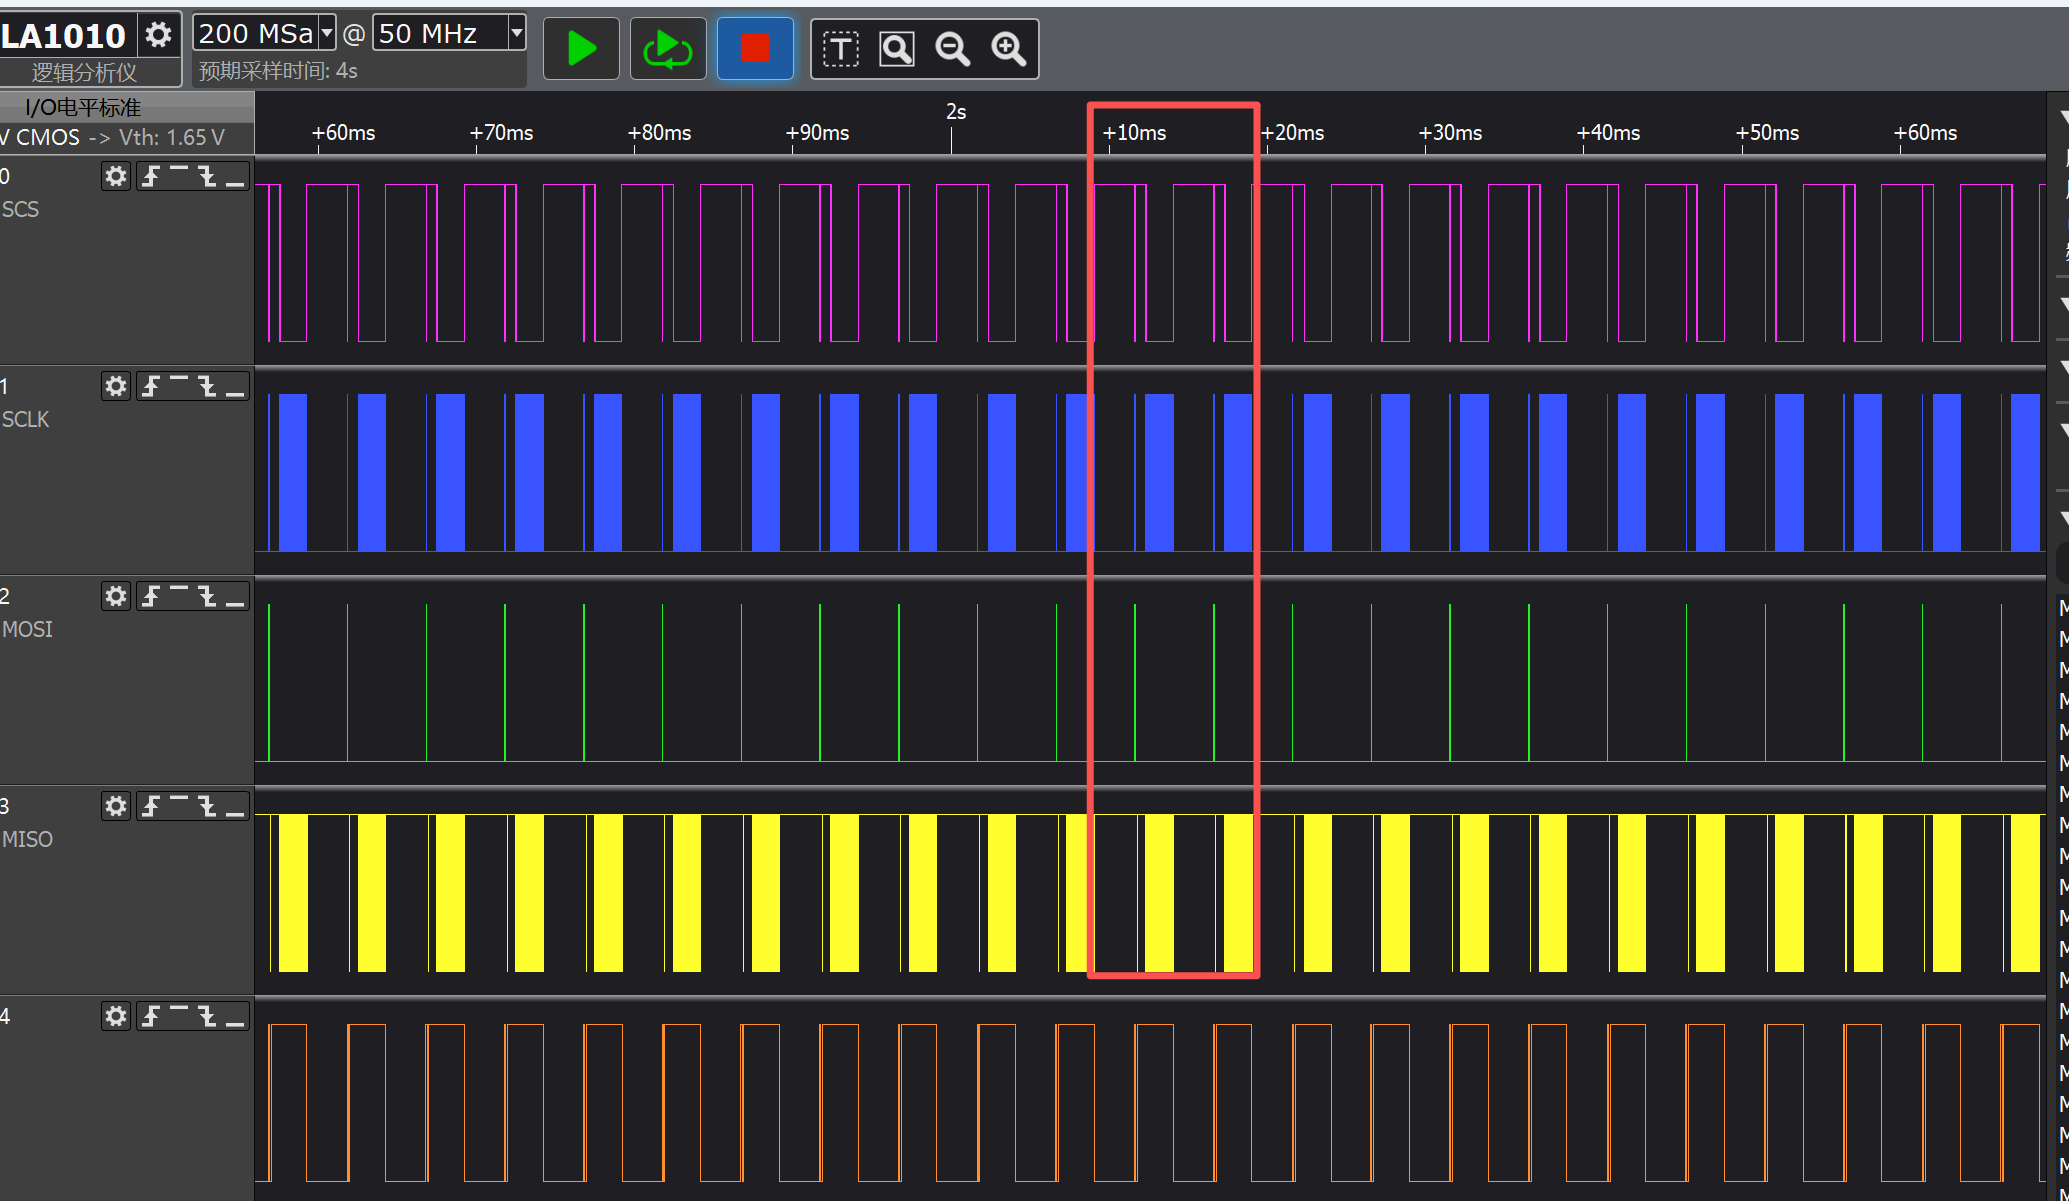The height and width of the screenshot is (1201, 2069).
Task: Set falling edge trigger on MISO channel
Action: tap(207, 807)
